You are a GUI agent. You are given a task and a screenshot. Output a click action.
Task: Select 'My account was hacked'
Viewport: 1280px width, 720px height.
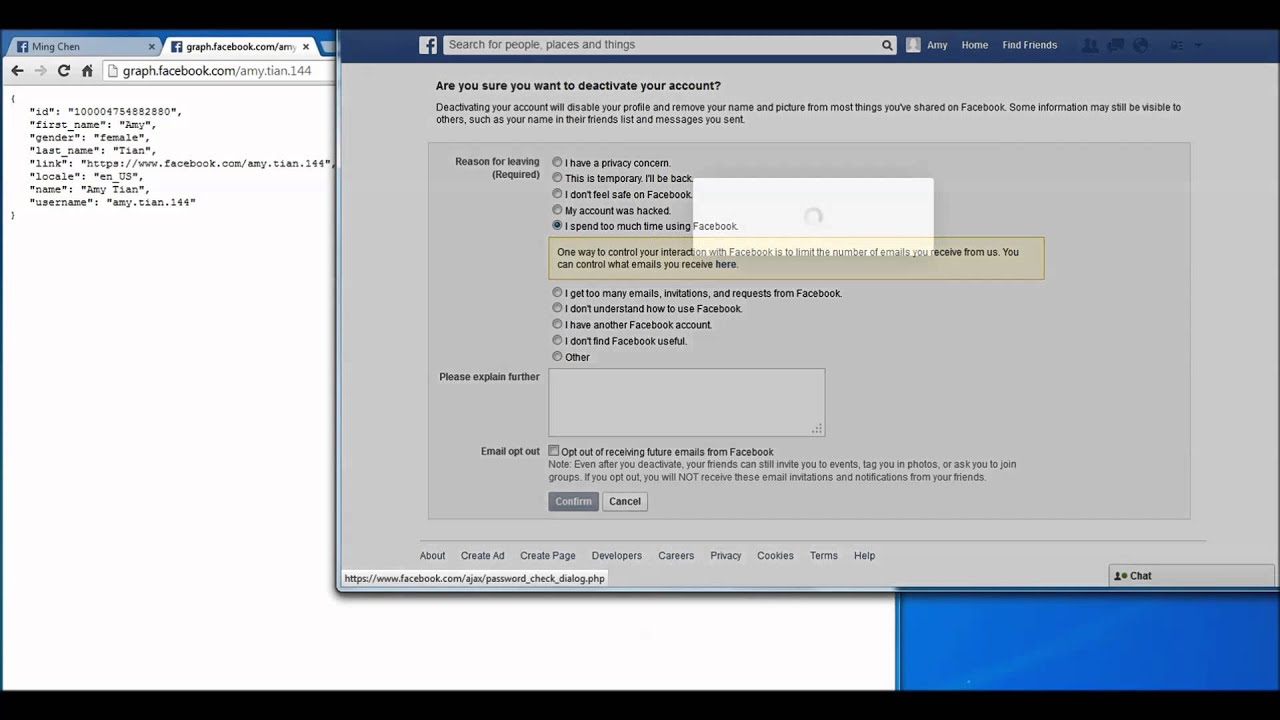point(557,210)
